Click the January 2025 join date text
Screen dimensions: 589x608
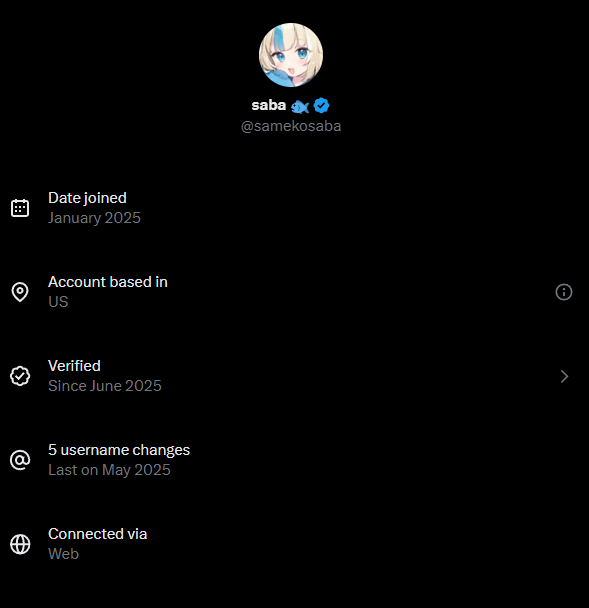tap(94, 218)
